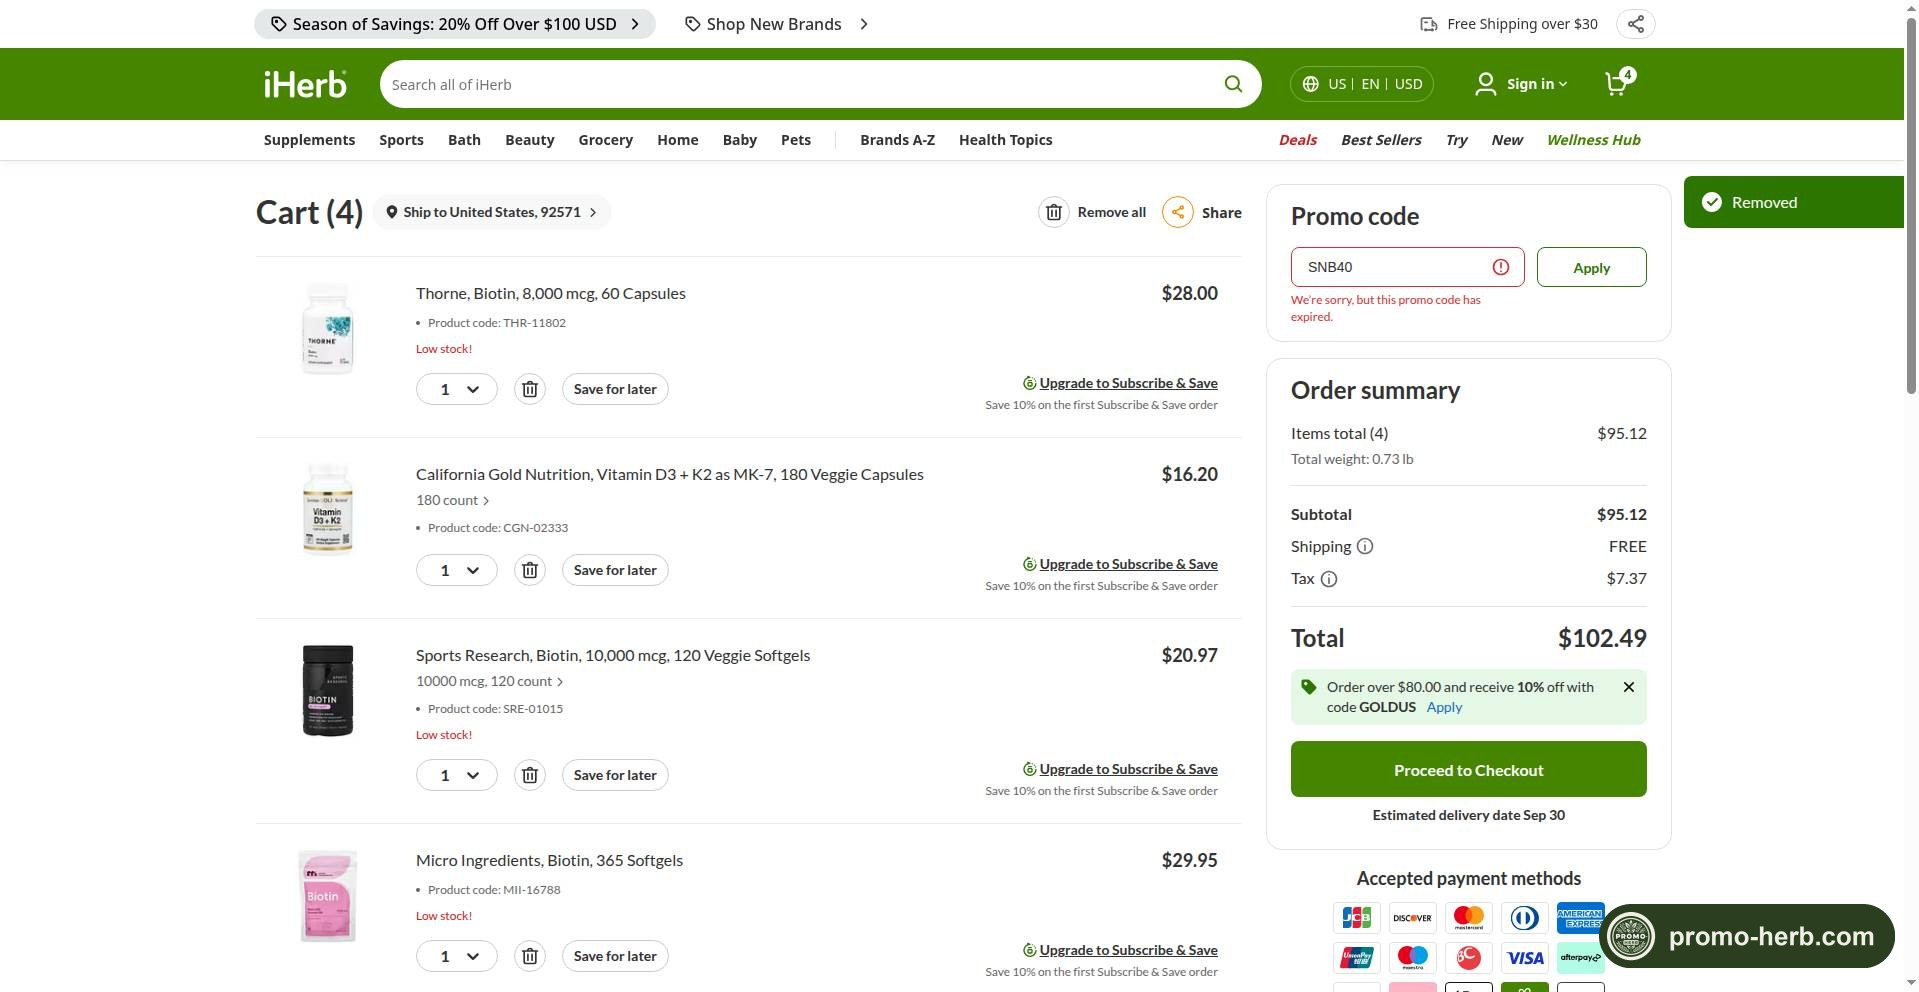The width and height of the screenshot is (1919, 992).
Task: Click the Discover payment icon
Action: (1413, 918)
